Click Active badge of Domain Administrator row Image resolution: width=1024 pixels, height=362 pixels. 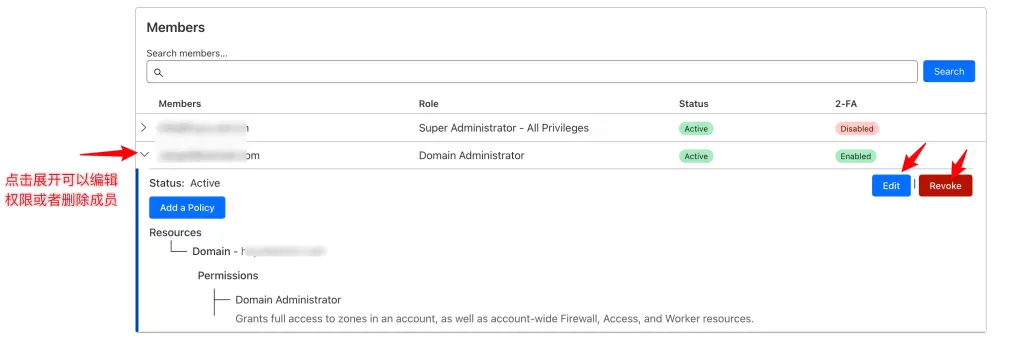coord(696,156)
